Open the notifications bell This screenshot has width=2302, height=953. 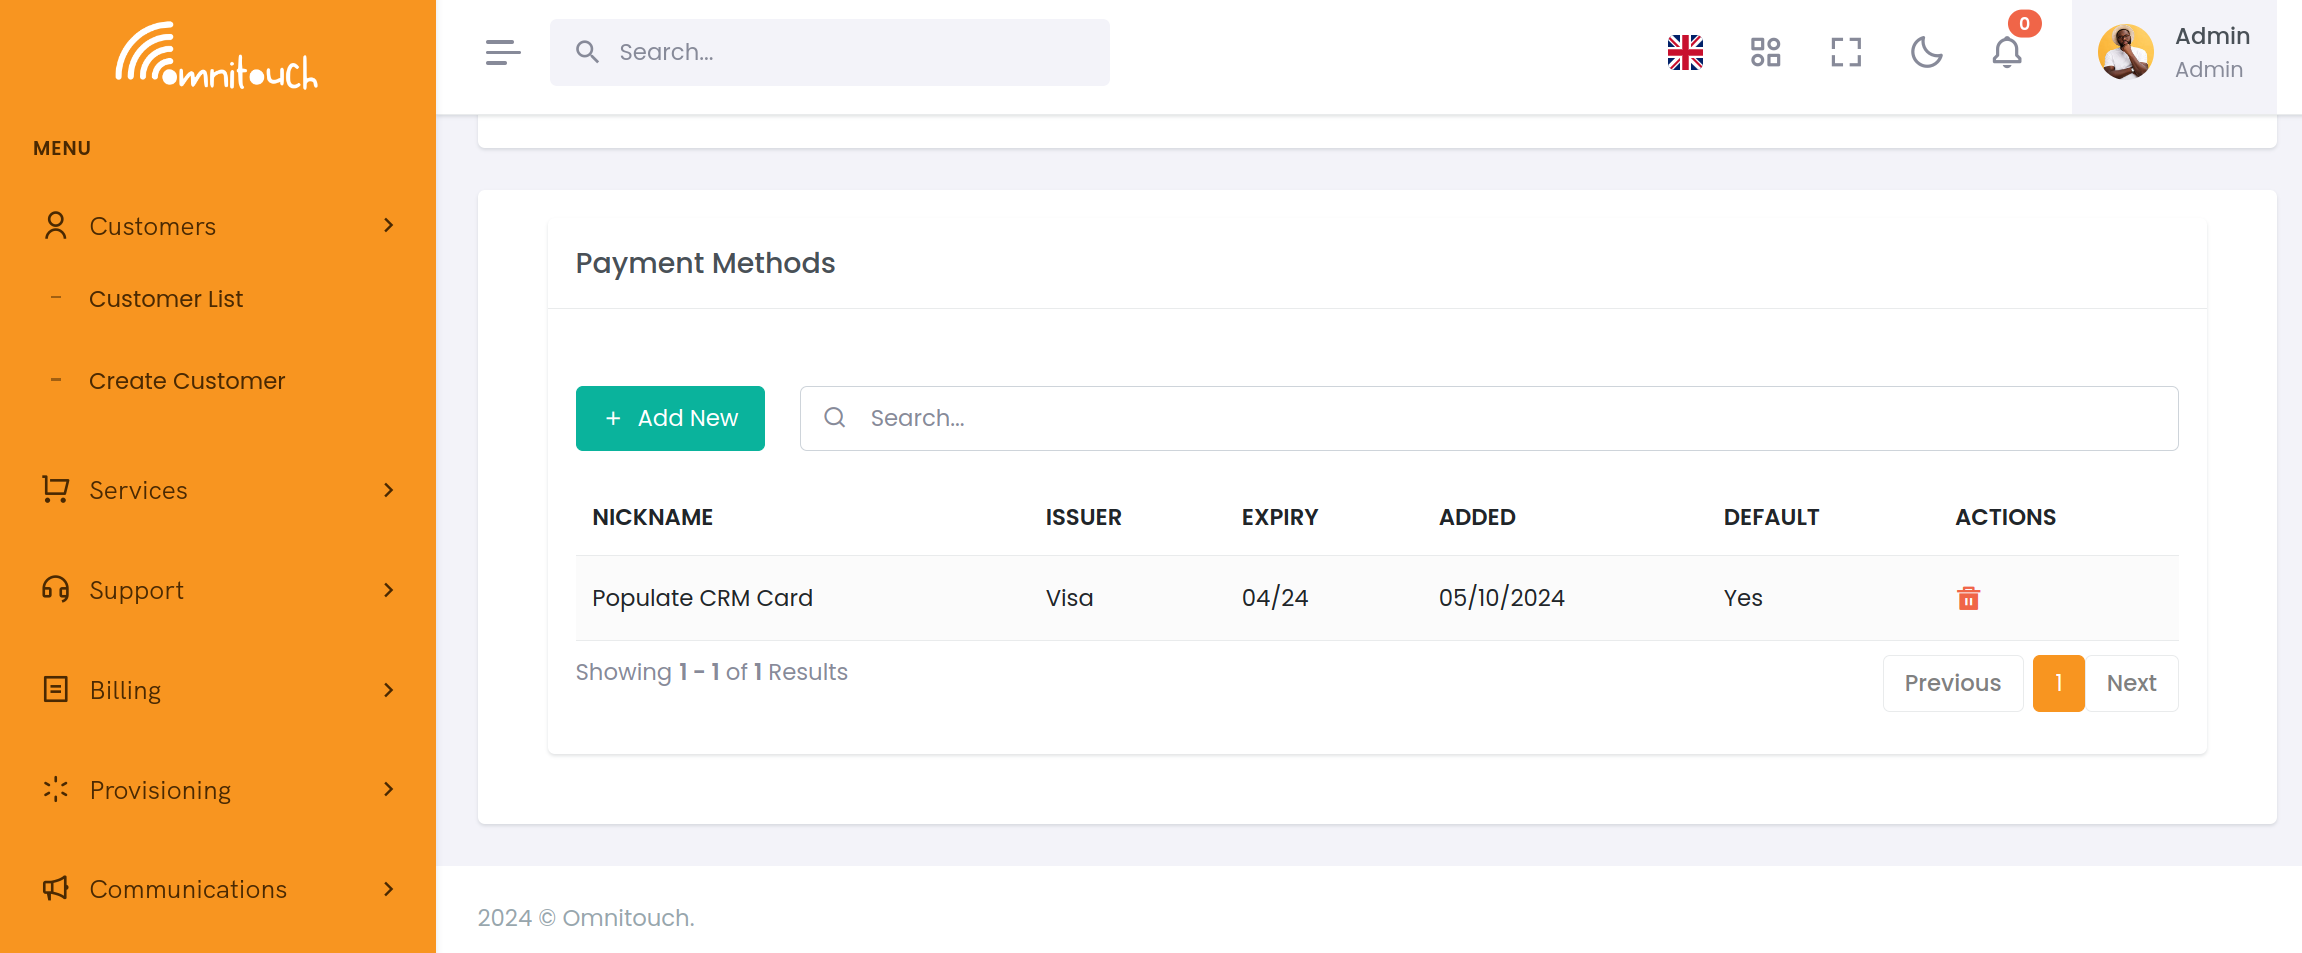(2006, 55)
